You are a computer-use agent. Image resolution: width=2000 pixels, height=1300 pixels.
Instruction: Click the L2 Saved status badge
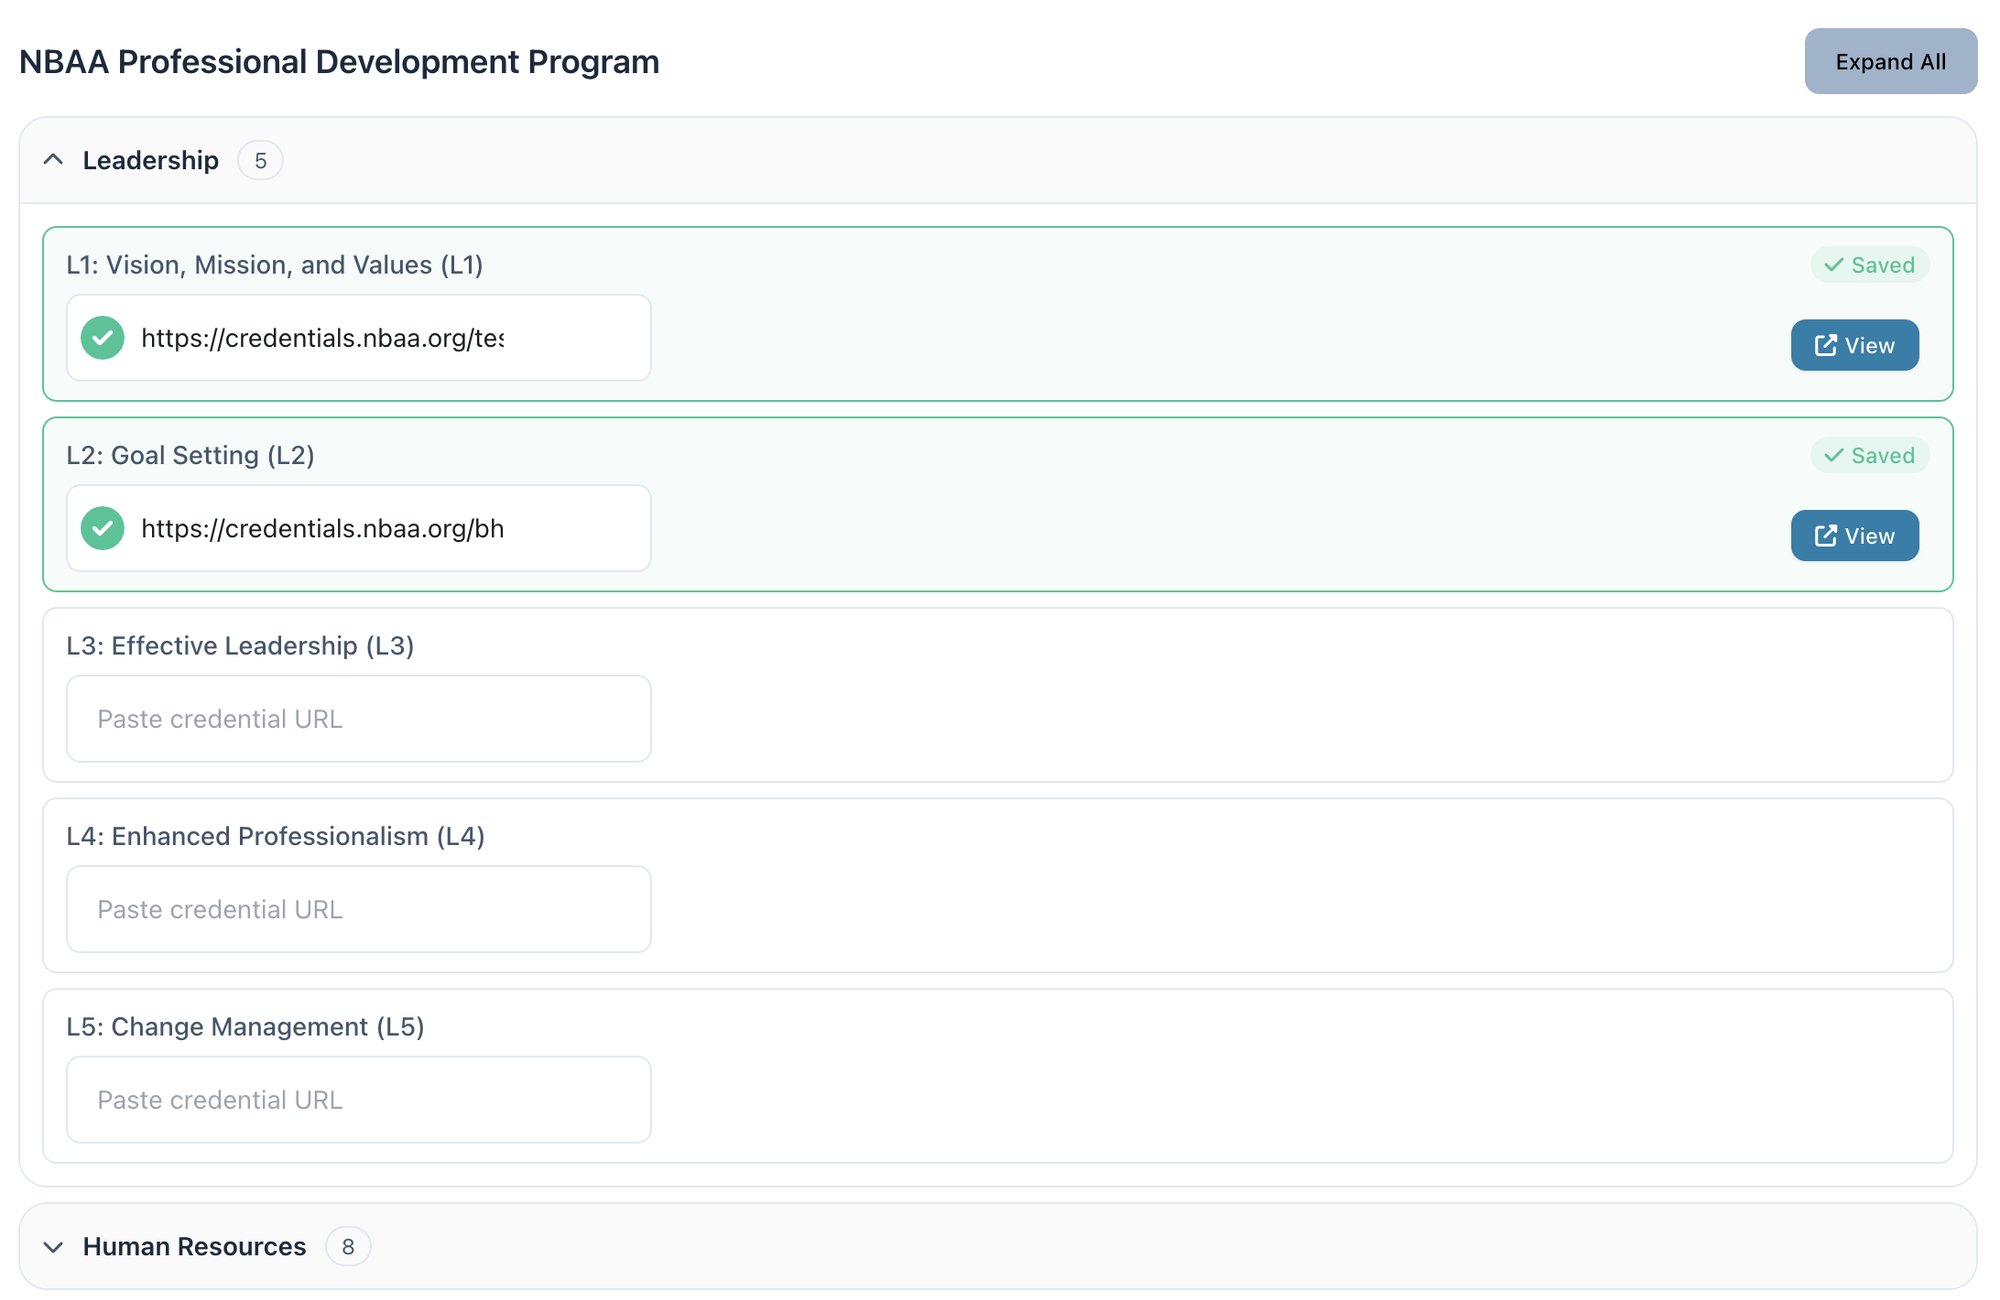(x=1868, y=455)
